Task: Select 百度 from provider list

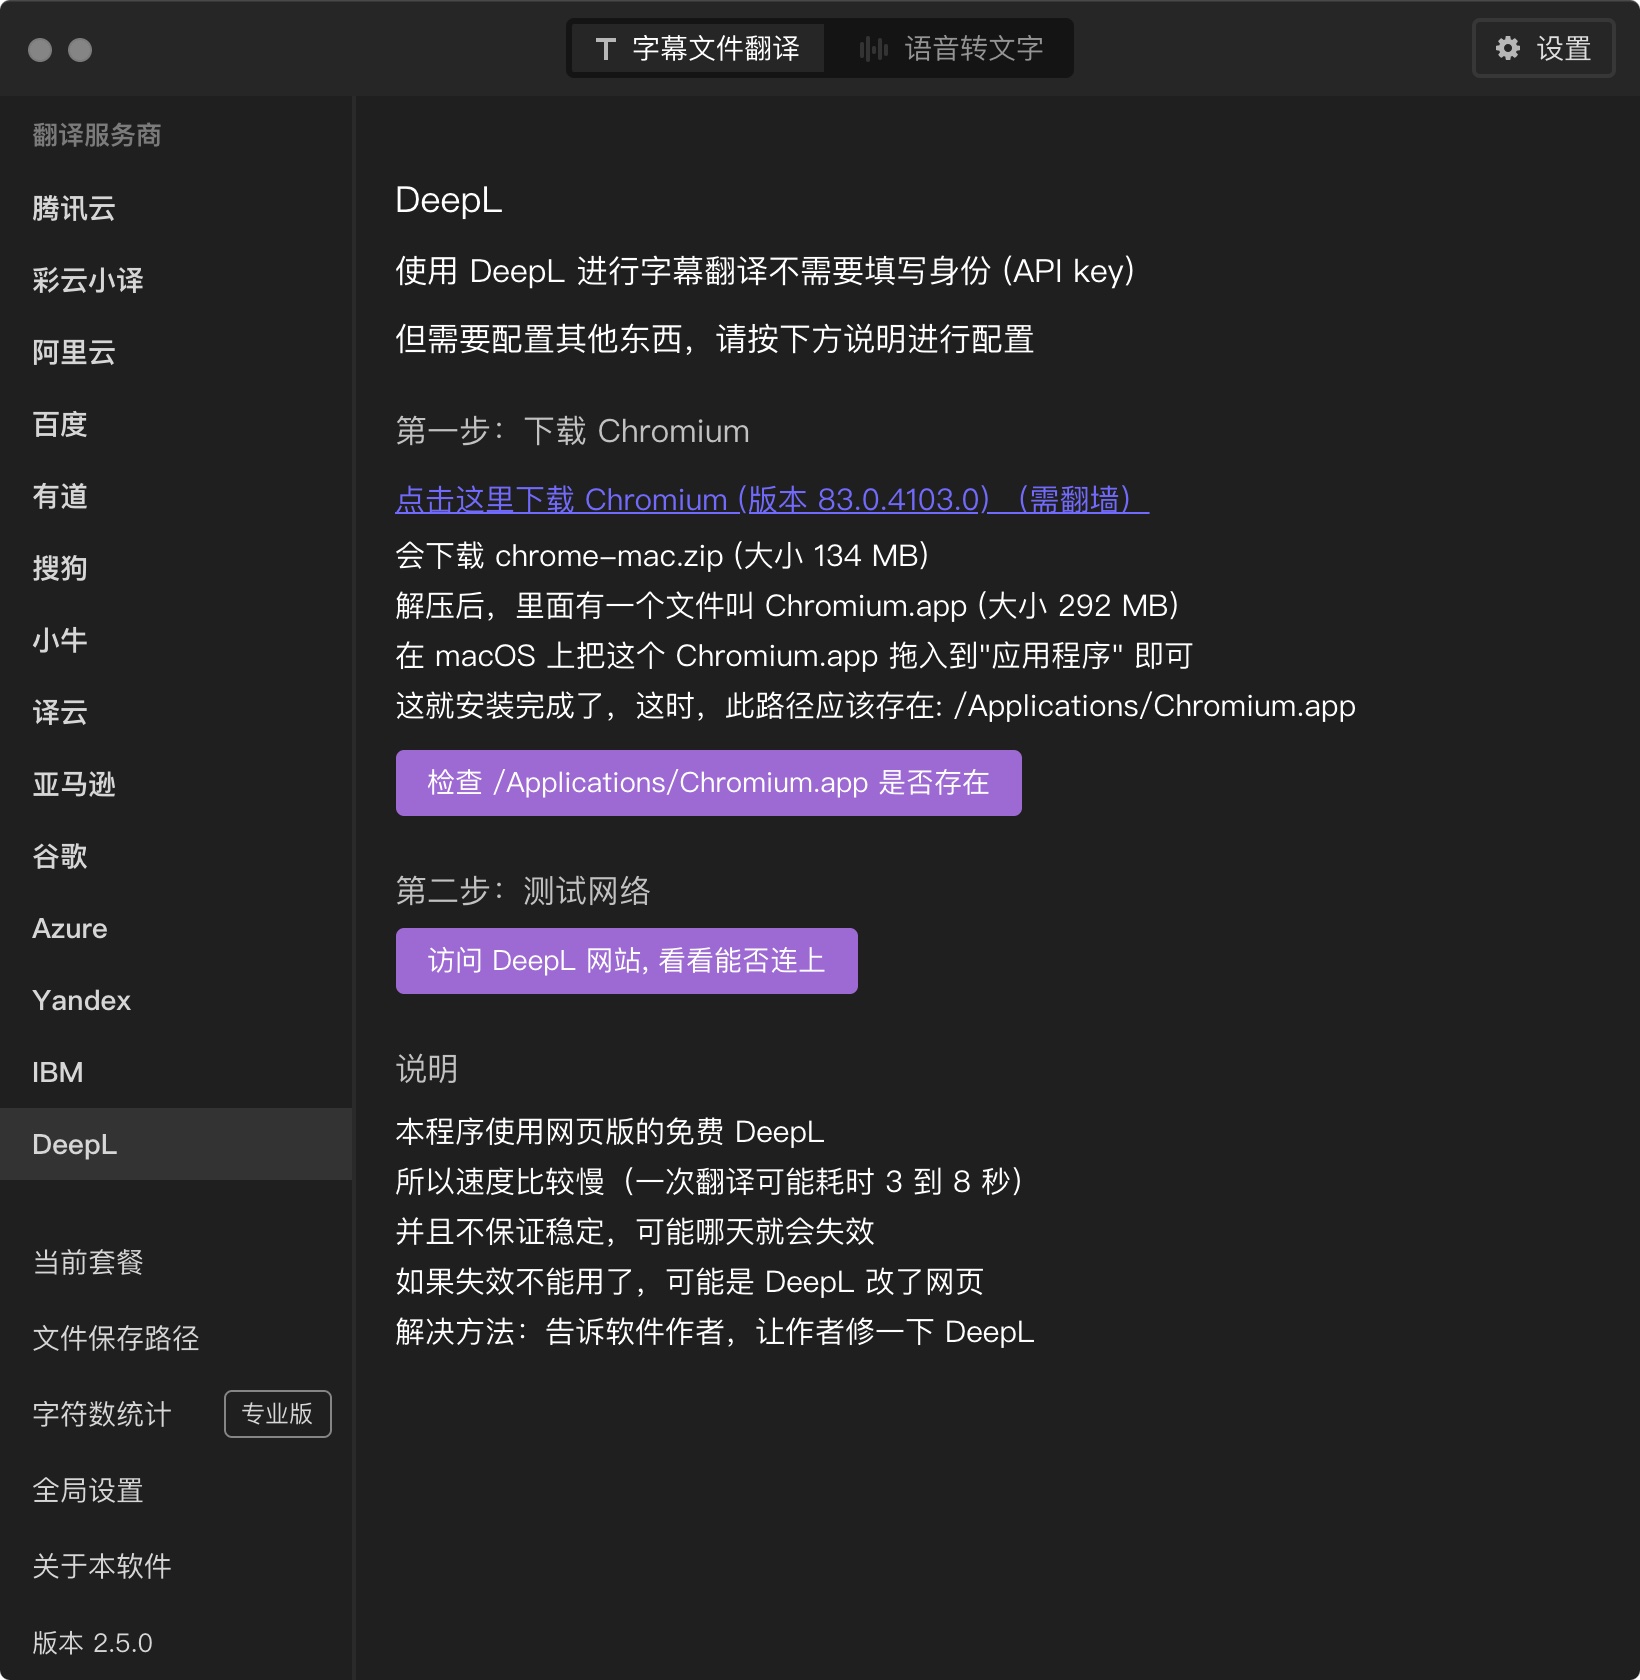Action: point(60,424)
